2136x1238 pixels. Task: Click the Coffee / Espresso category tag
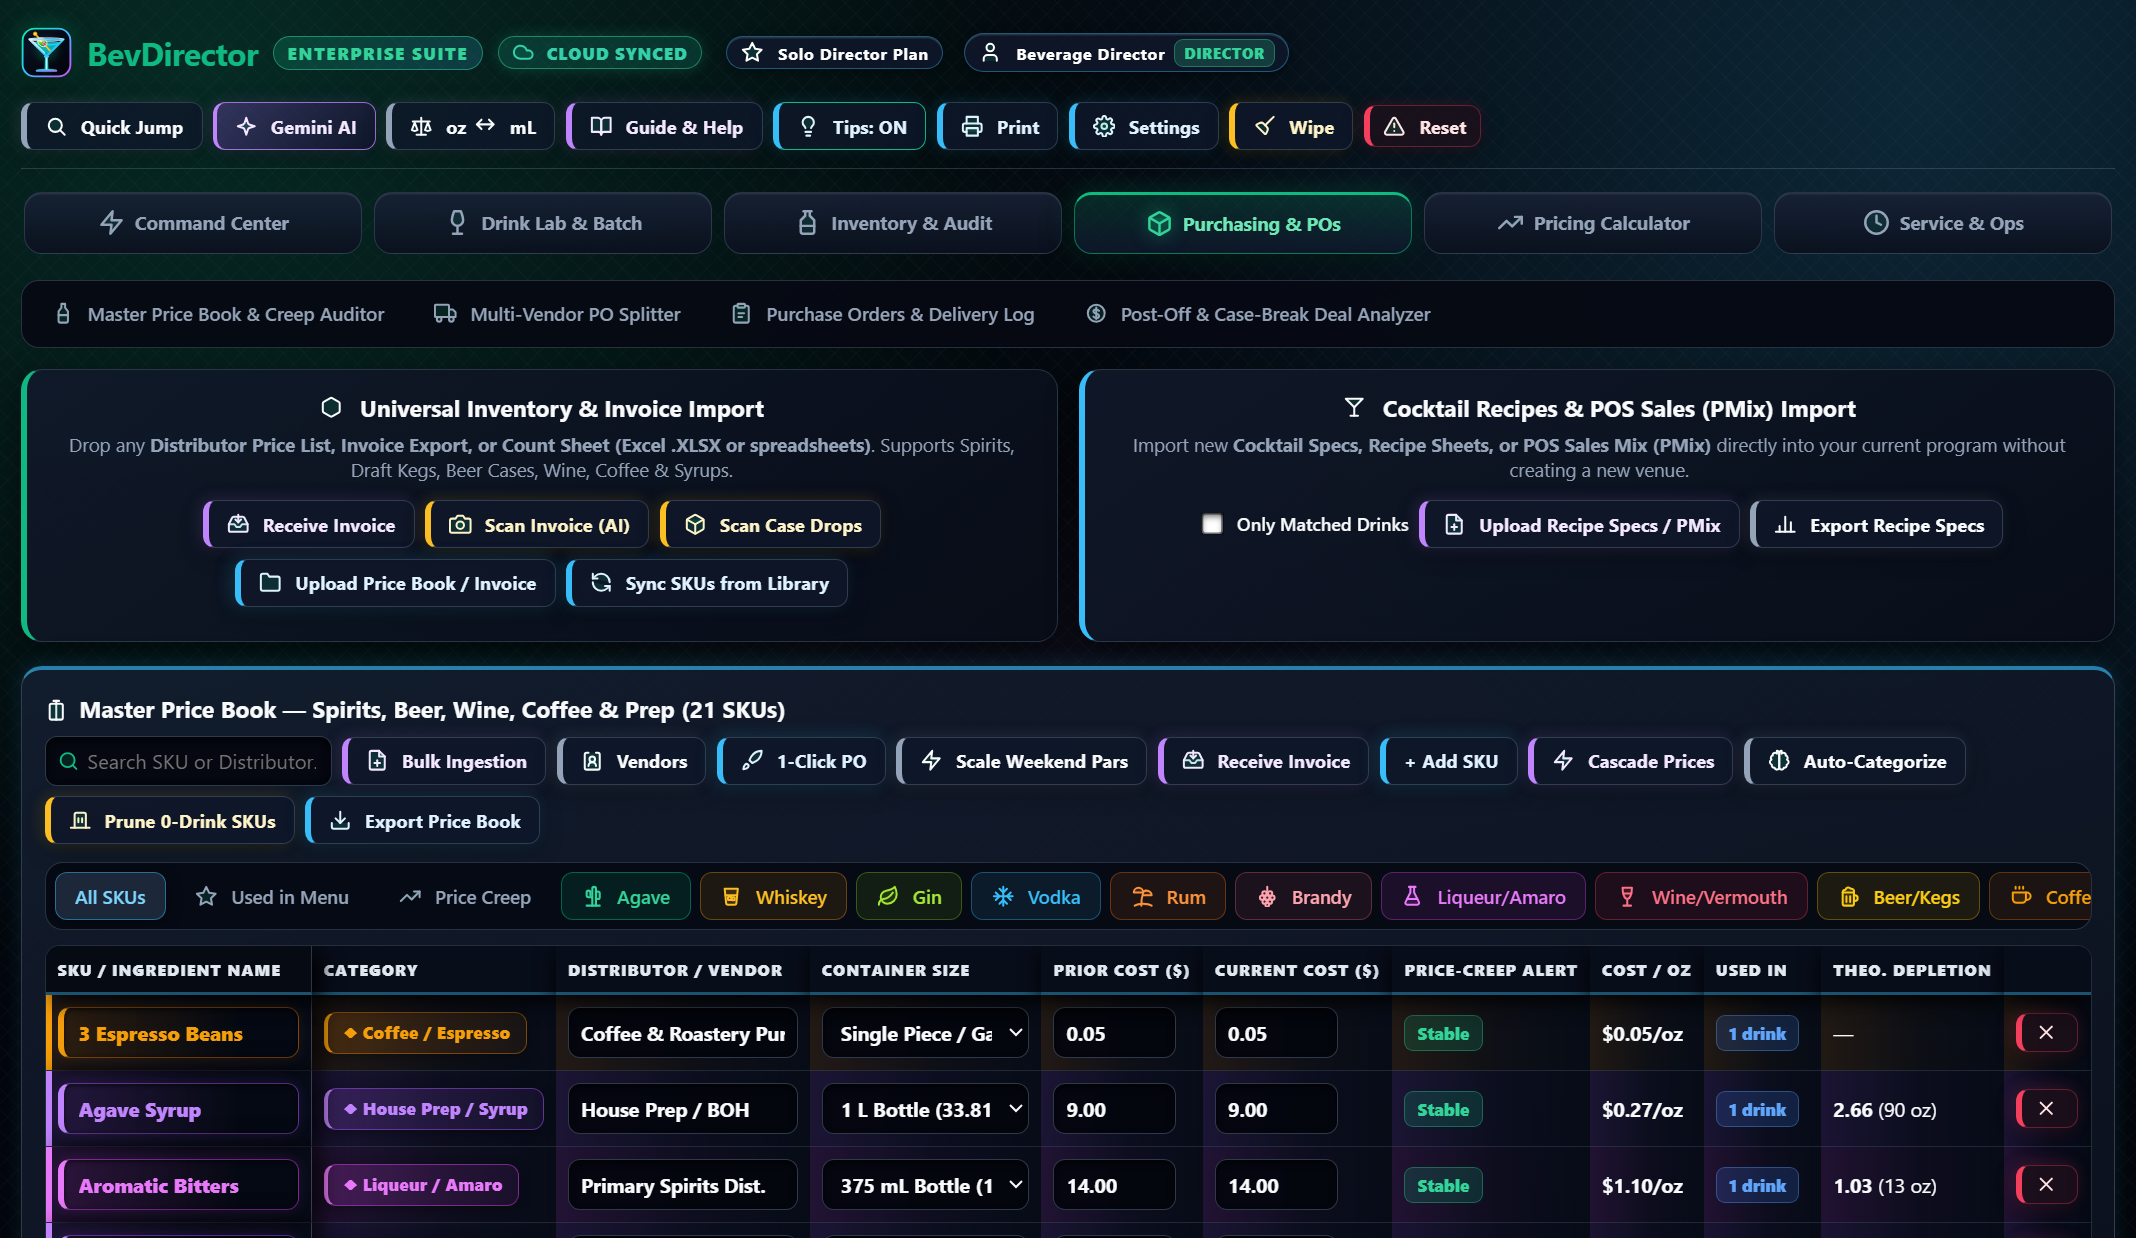click(425, 1033)
